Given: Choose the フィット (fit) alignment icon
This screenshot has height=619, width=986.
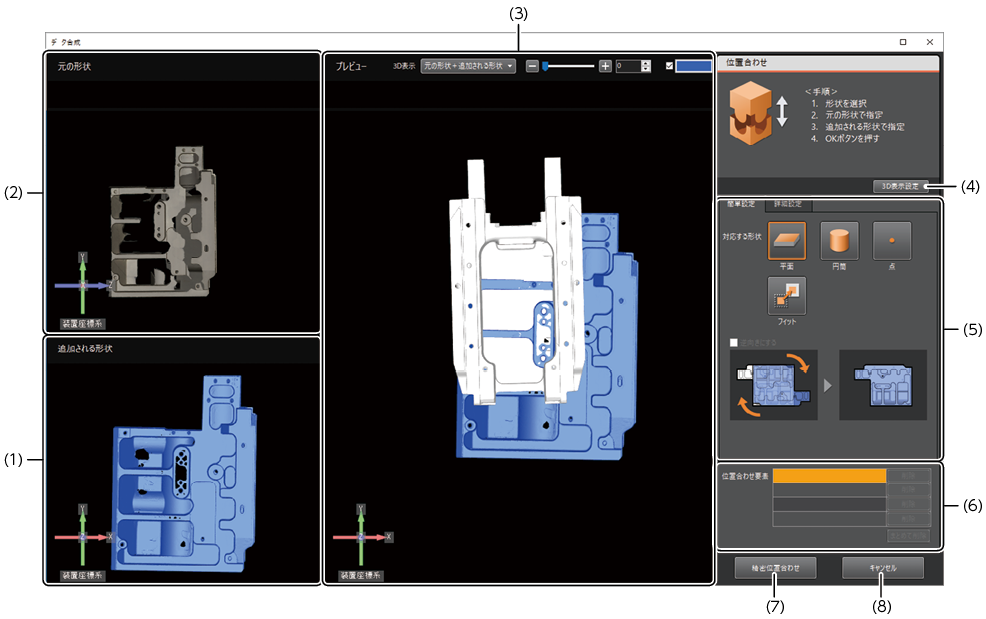Looking at the screenshot, I should pyautogui.click(x=786, y=296).
